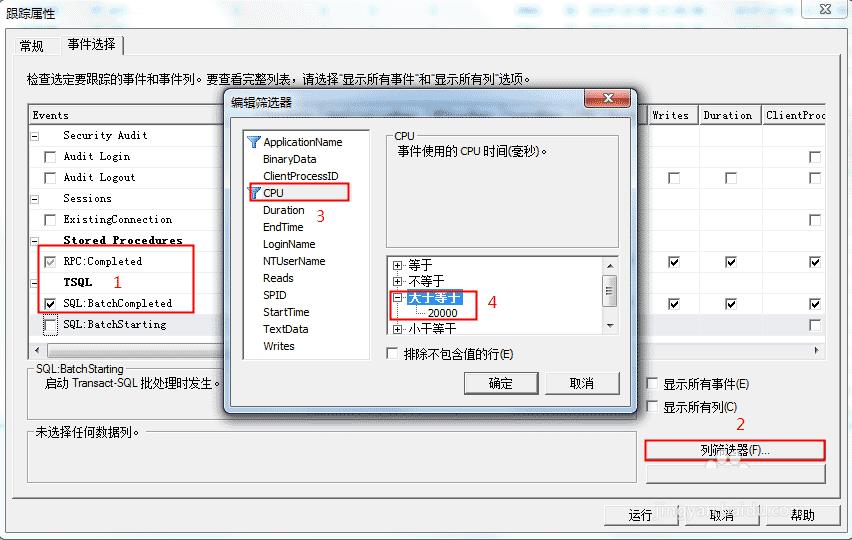Image resolution: width=852 pixels, height=540 pixels.
Task: Tick the Audit Logout event checkbox
Action: tap(50, 178)
